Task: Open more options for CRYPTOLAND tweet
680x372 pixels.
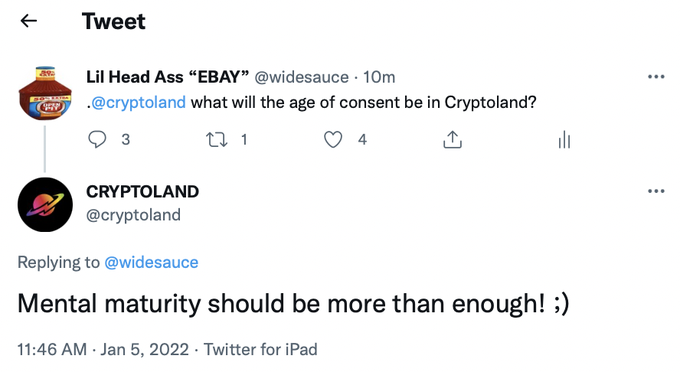Action: pyautogui.click(x=656, y=191)
